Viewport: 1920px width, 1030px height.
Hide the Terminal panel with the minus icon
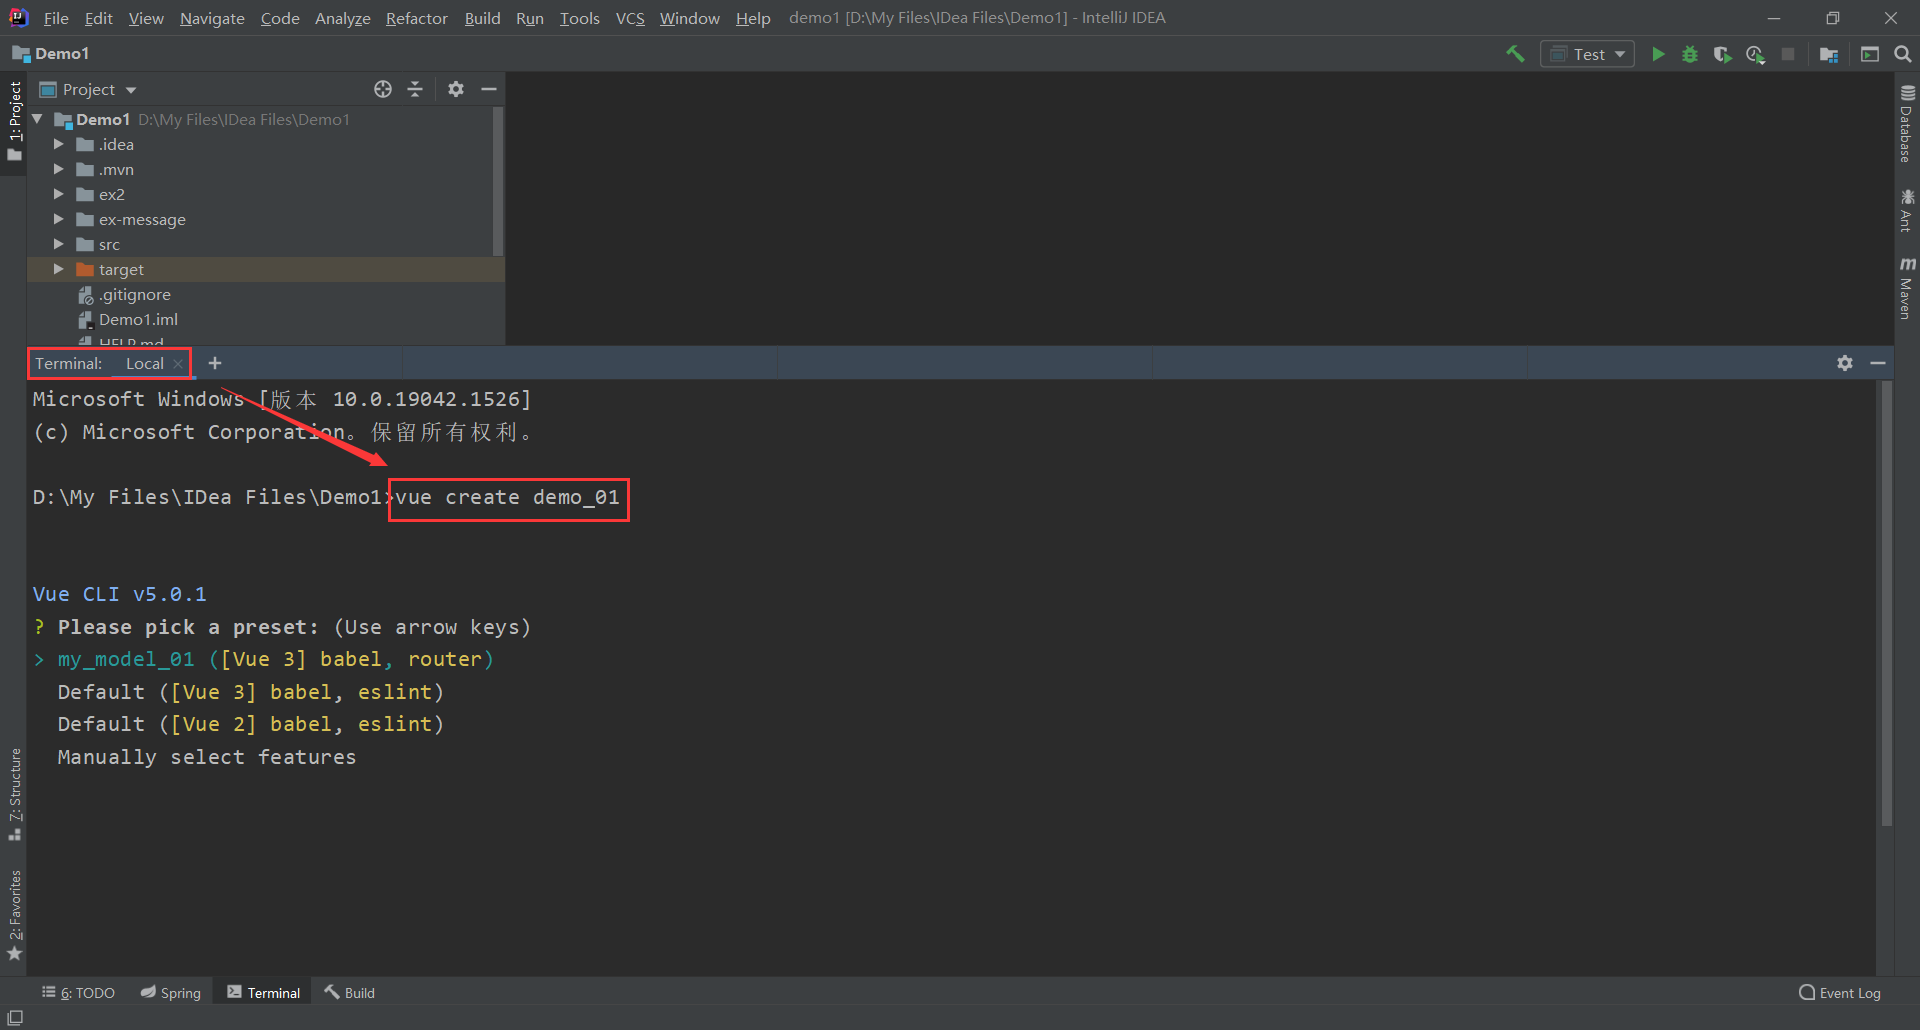click(1878, 363)
